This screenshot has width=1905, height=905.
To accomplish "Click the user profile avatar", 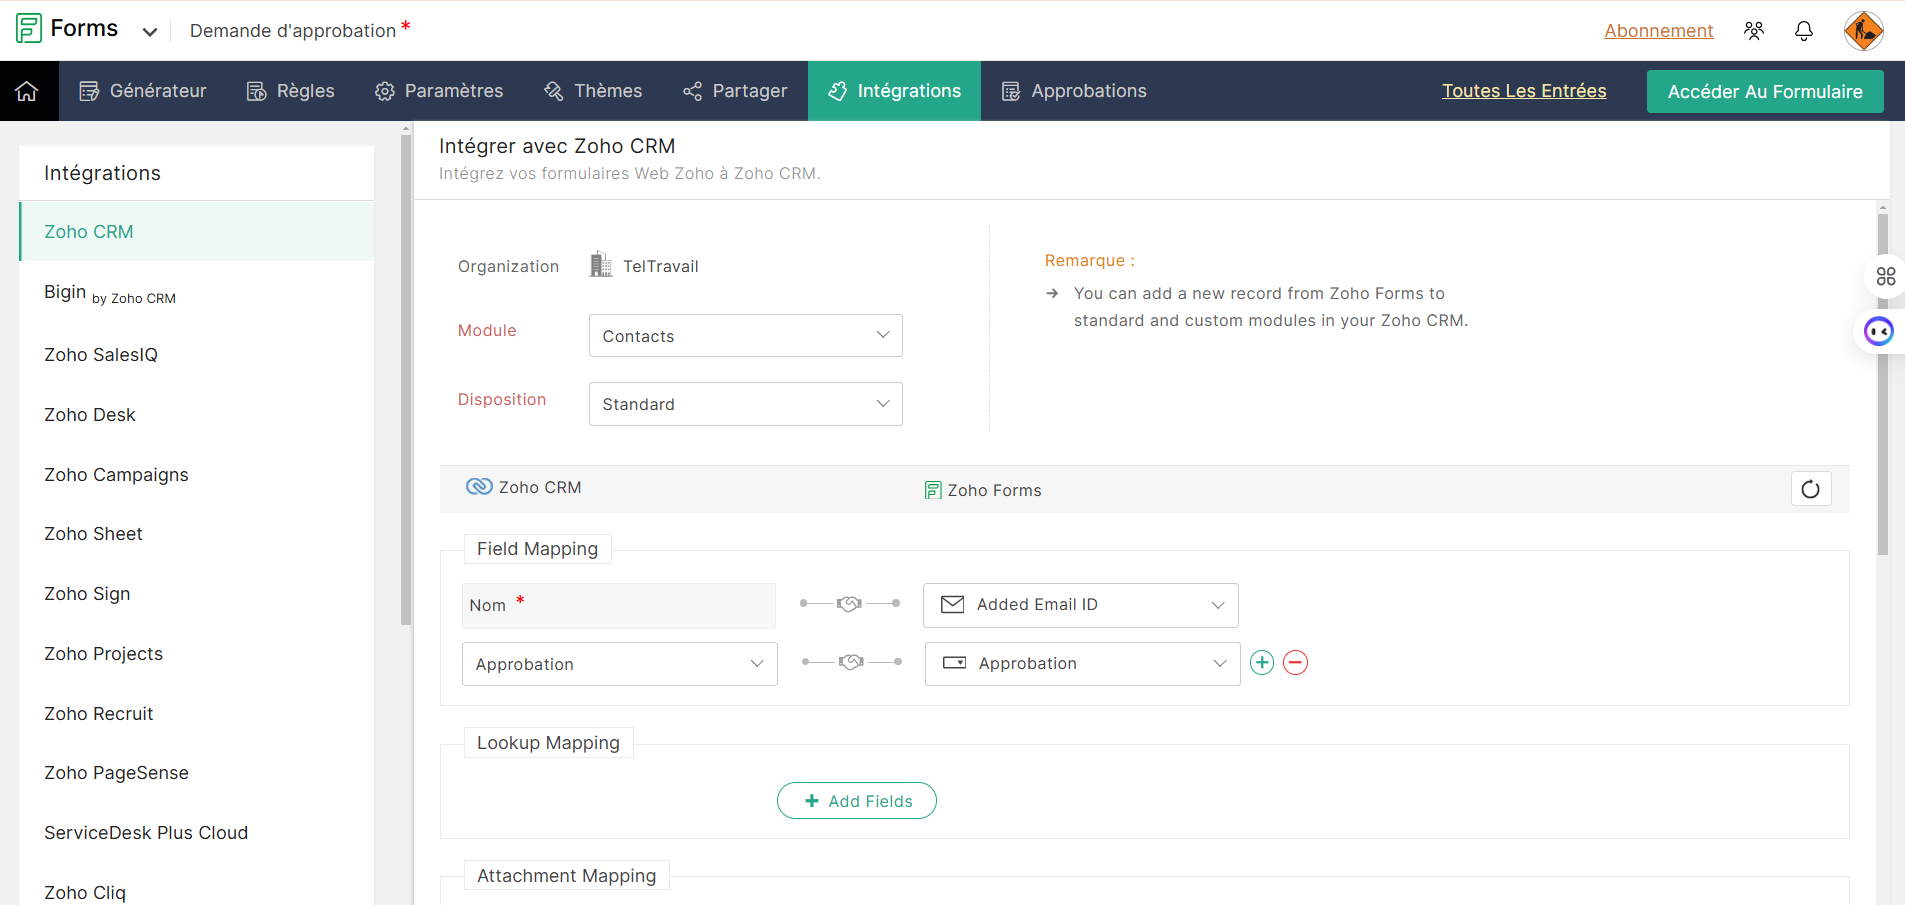I will [1863, 31].
